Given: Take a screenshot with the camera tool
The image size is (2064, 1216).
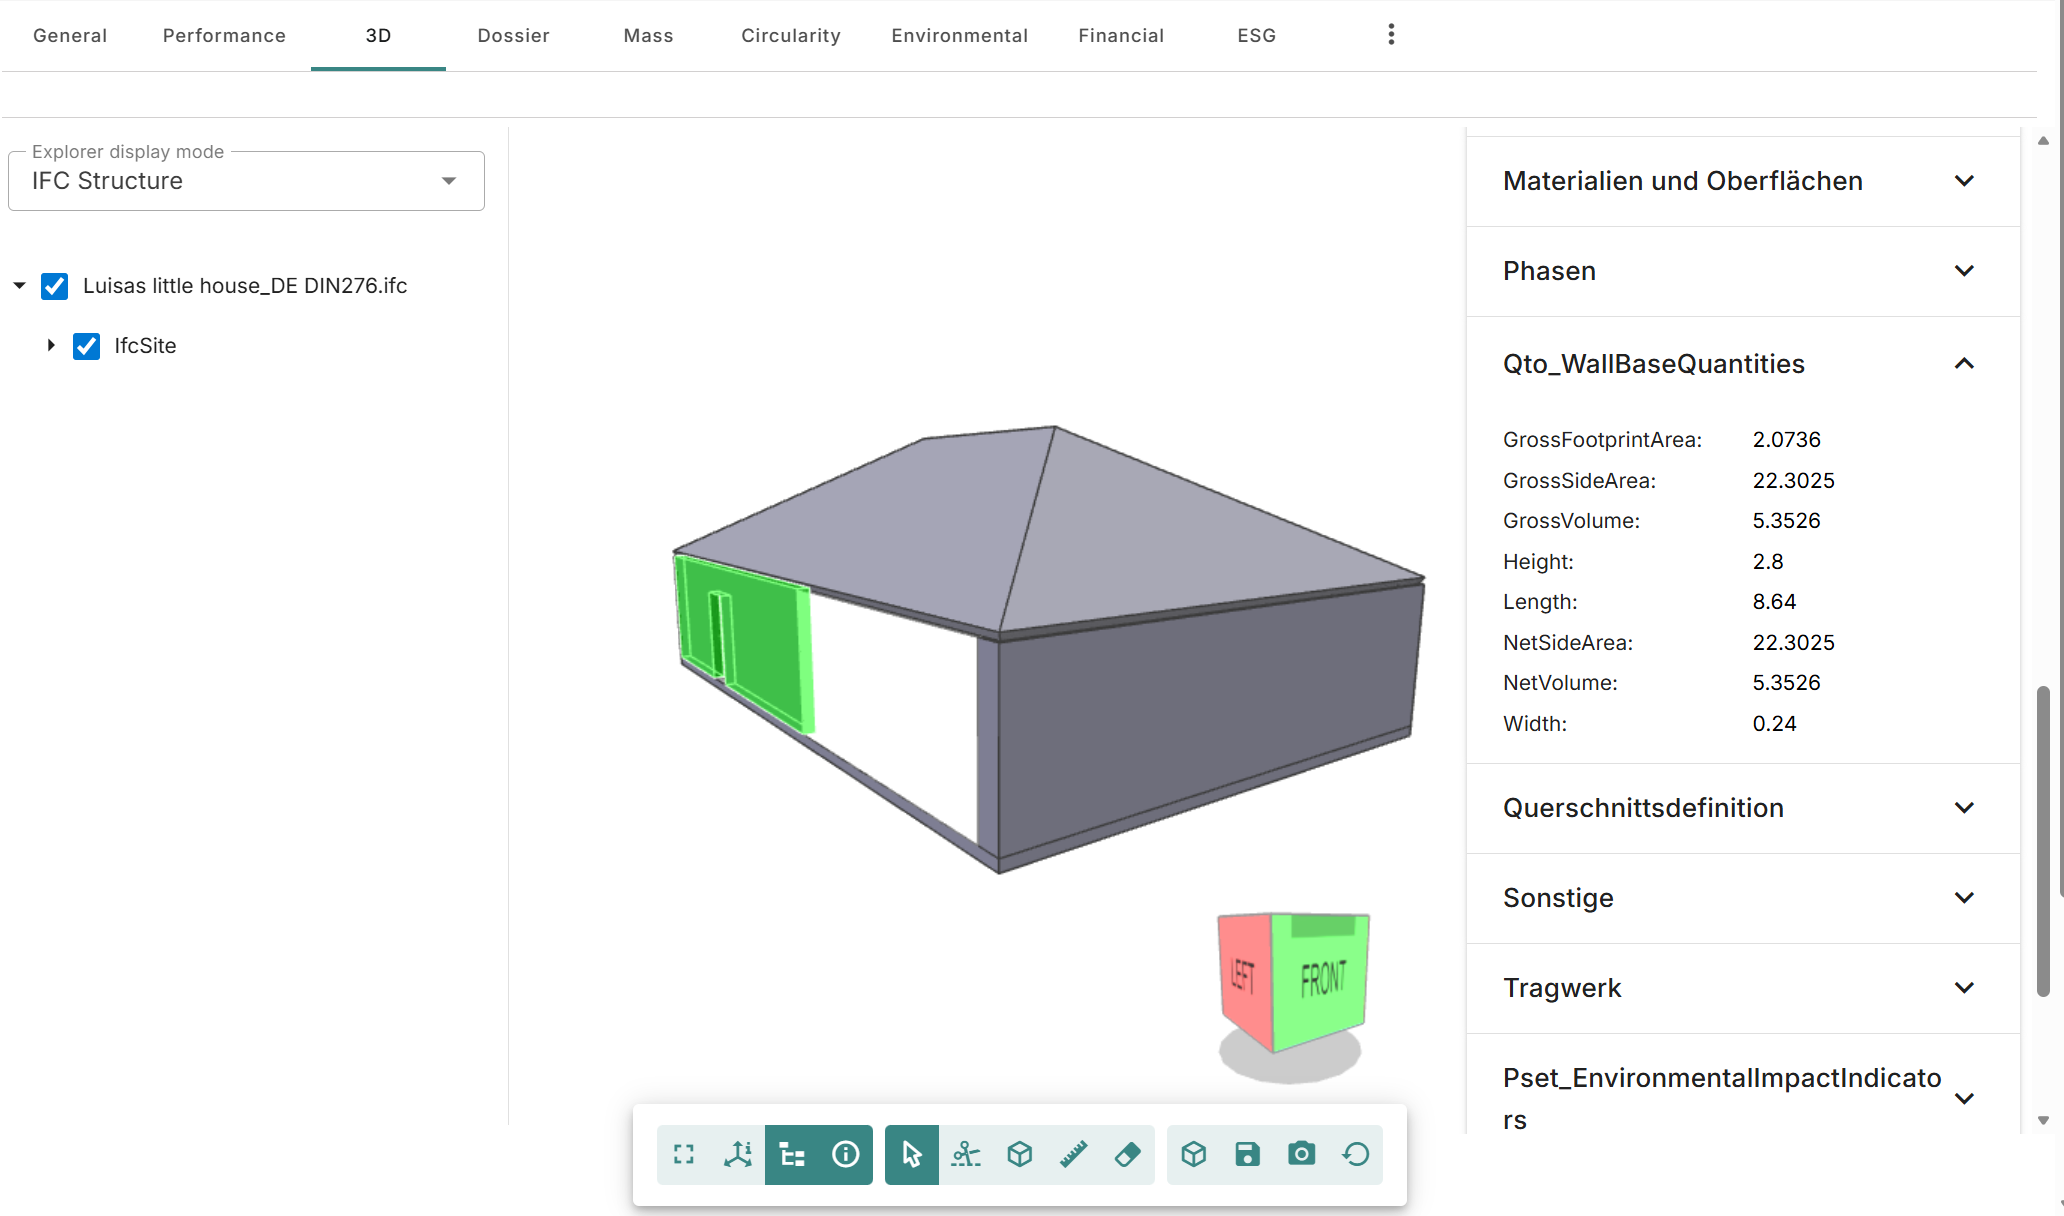Looking at the screenshot, I should [x=1300, y=1154].
